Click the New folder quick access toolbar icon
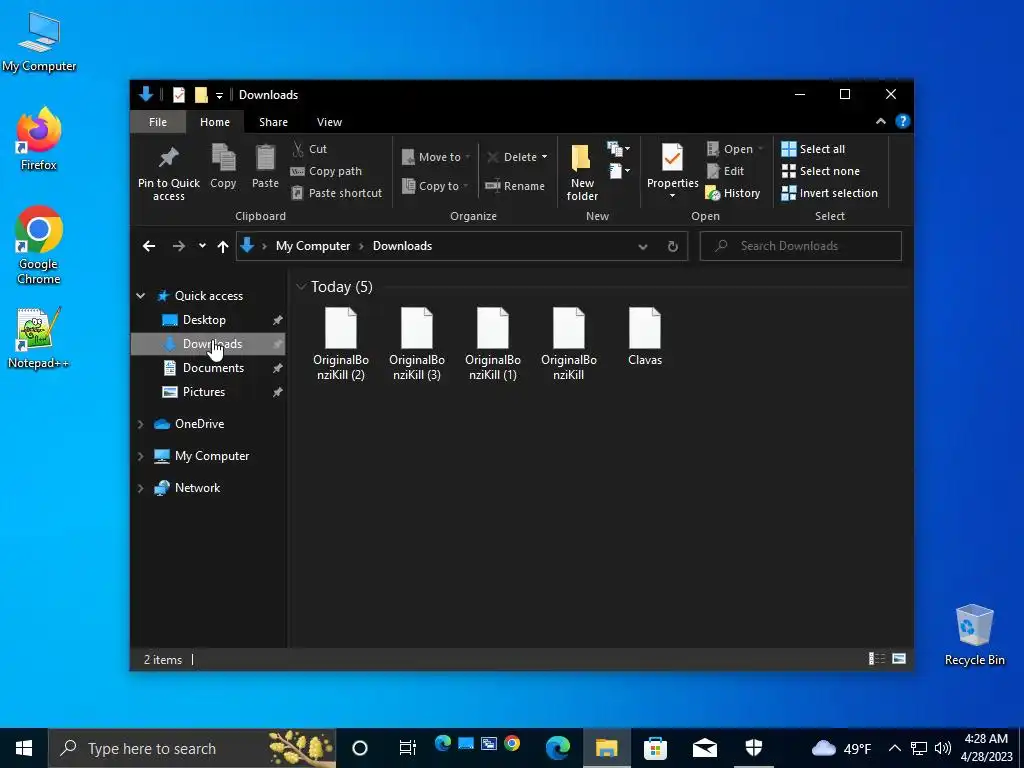This screenshot has width=1024, height=768. click(201, 95)
